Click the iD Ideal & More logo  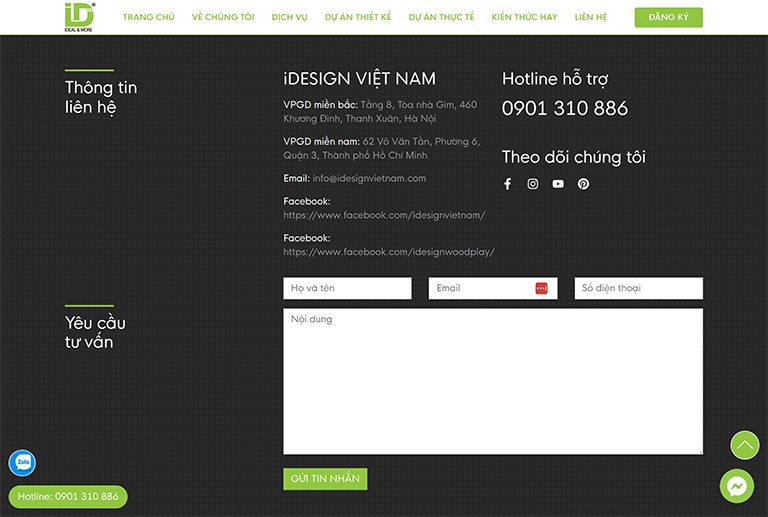click(79, 17)
